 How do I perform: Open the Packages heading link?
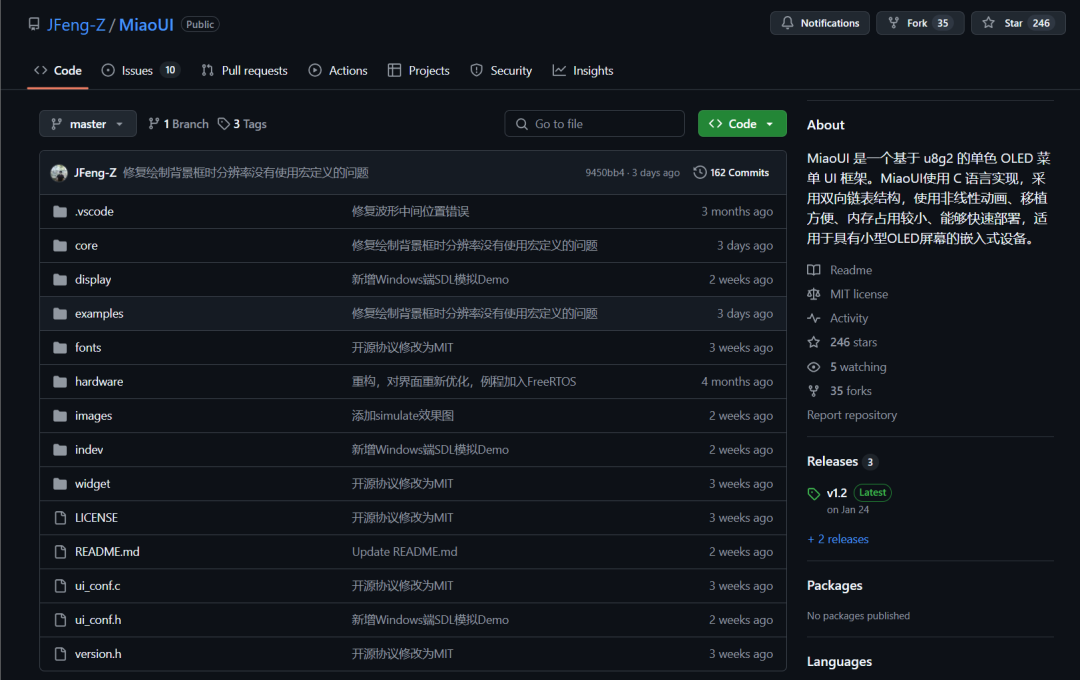(x=835, y=586)
